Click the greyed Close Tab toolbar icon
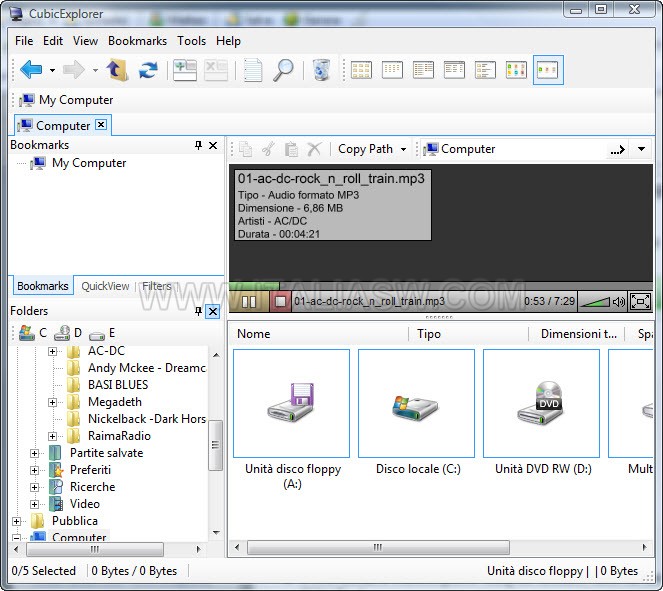Screen dimensions: 663x591 (216, 69)
